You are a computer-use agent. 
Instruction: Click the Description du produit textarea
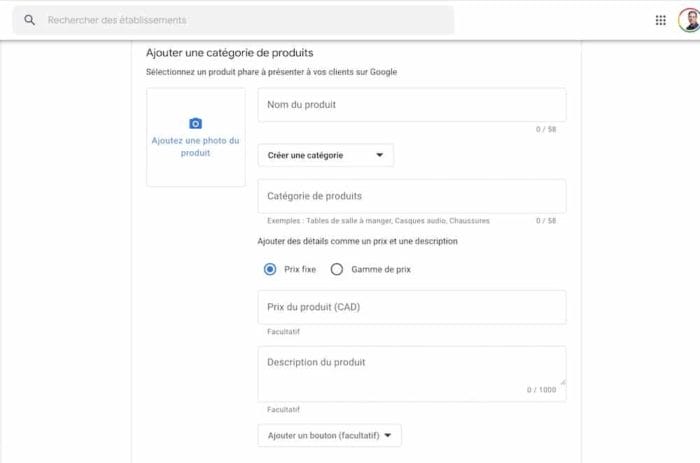click(x=412, y=374)
